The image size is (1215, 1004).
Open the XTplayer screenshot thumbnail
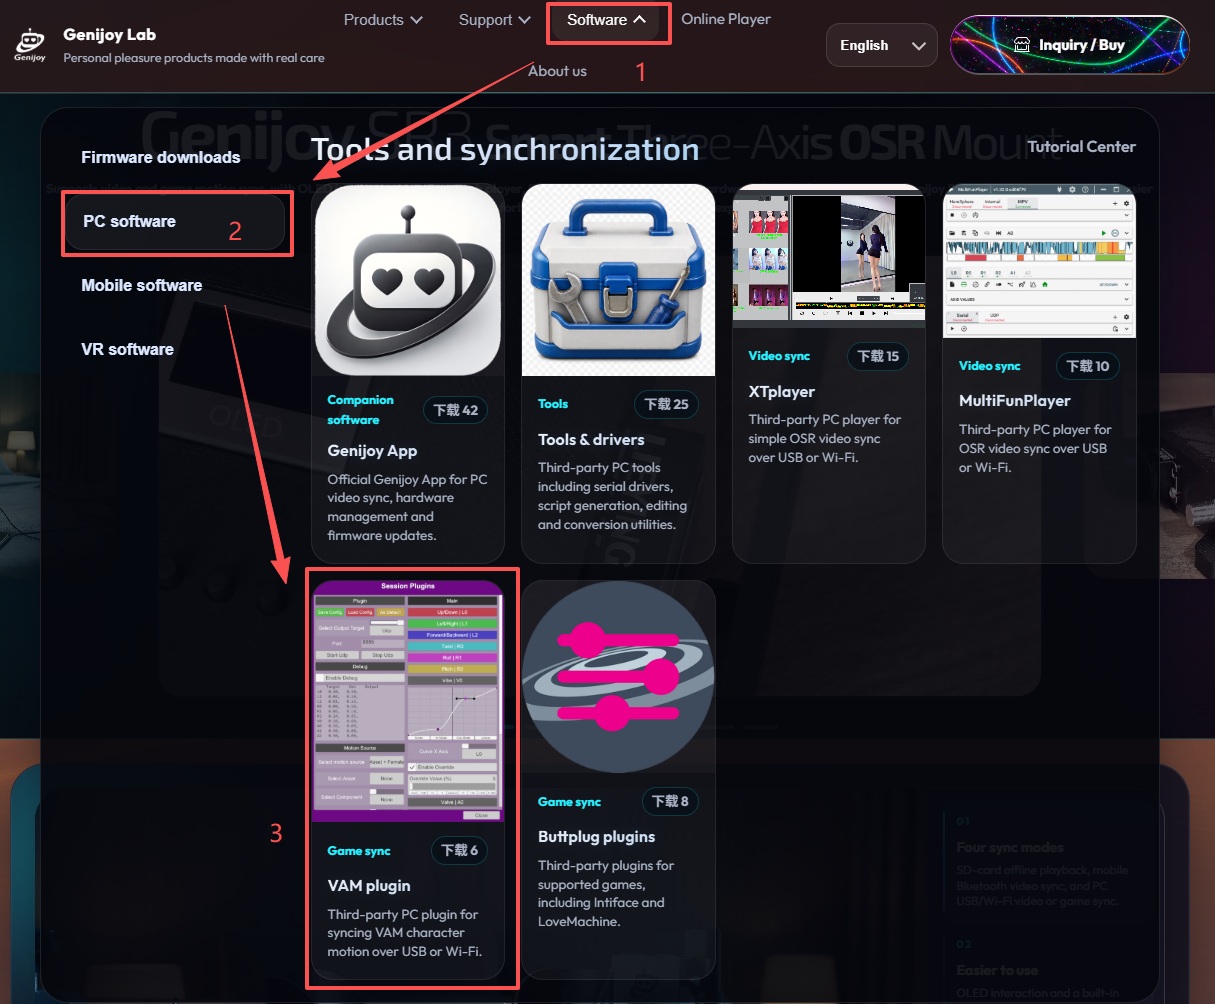click(829, 256)
